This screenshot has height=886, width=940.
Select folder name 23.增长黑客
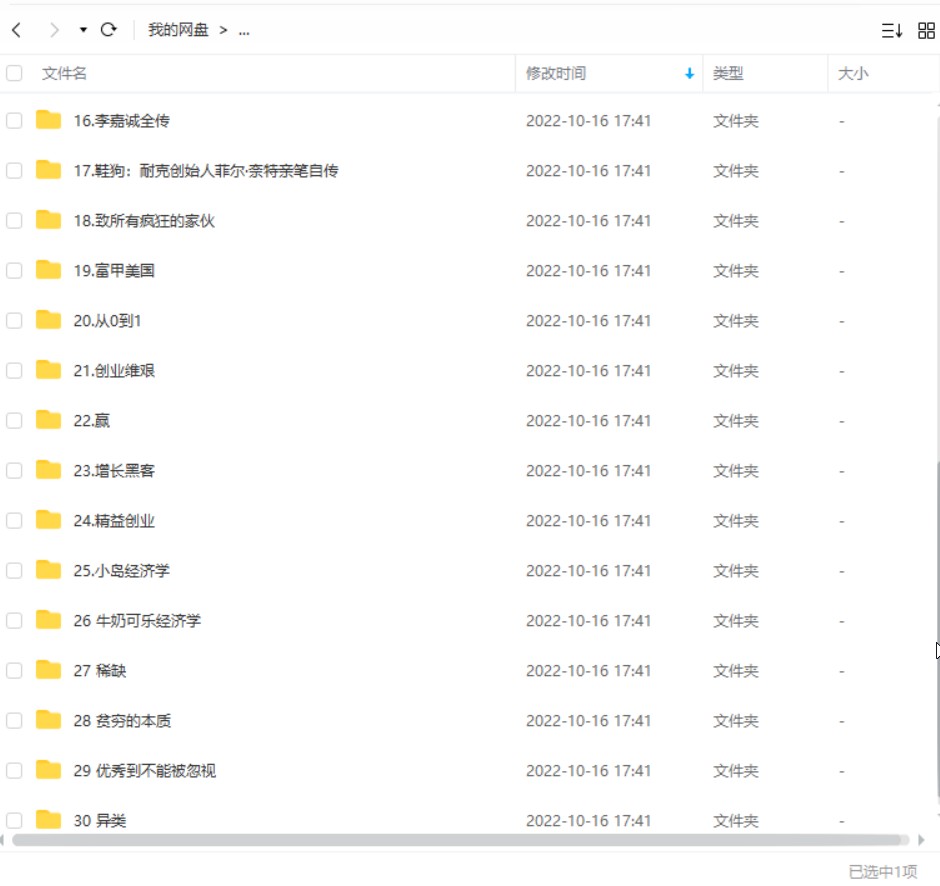[x=114, y=471]
